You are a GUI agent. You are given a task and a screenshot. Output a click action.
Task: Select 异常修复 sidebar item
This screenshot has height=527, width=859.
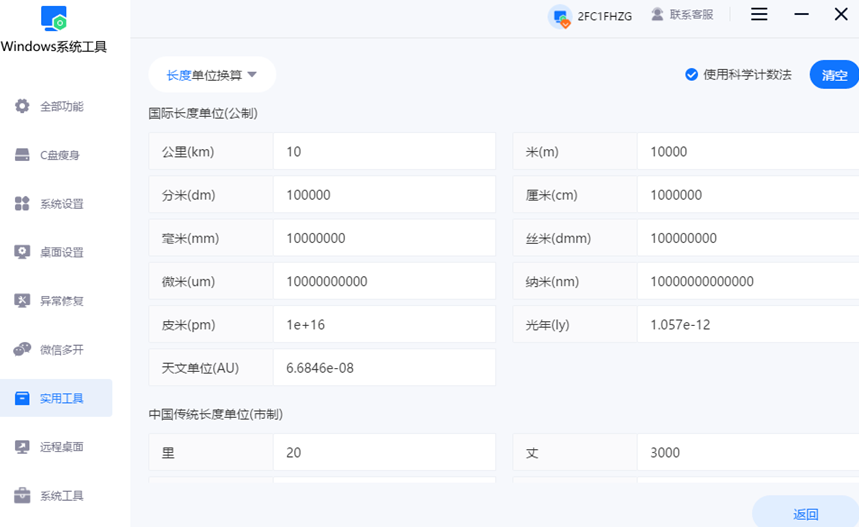pyautogui.click(x=56, y=301)
